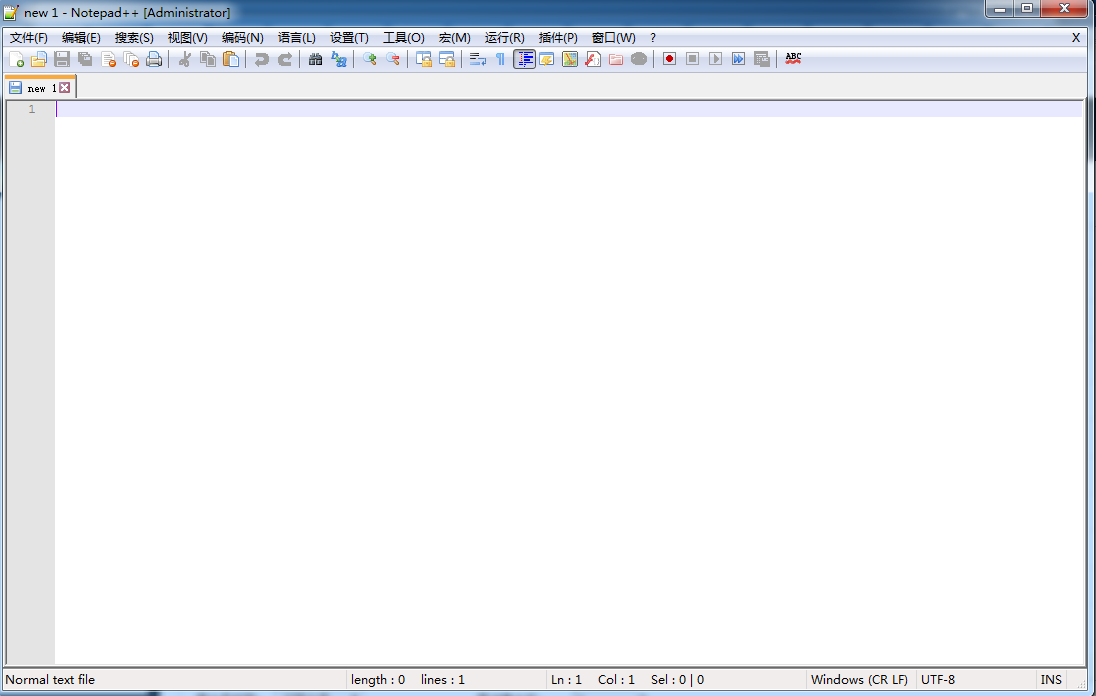Screen dimensions: 1096x696
Task: Open the Document Map icon
Action: [x=570, y=59]
